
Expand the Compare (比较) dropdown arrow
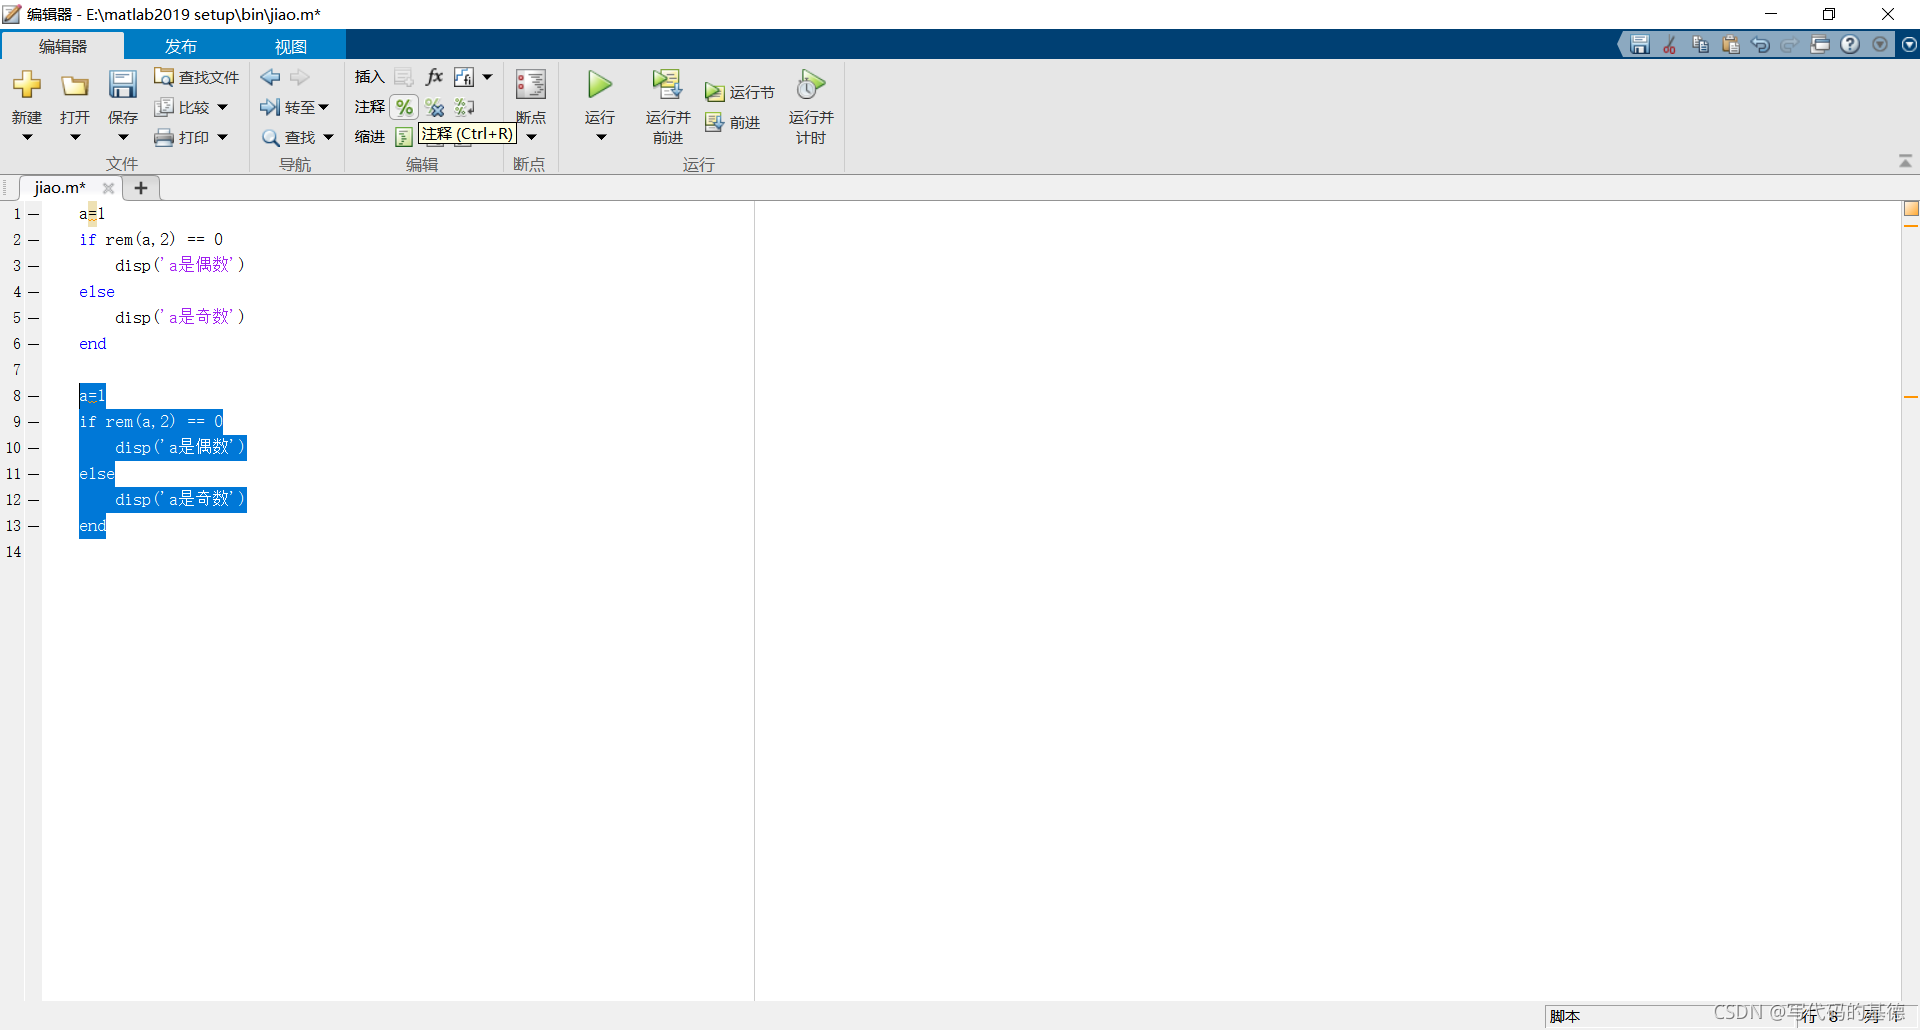(x=222, y=107)
